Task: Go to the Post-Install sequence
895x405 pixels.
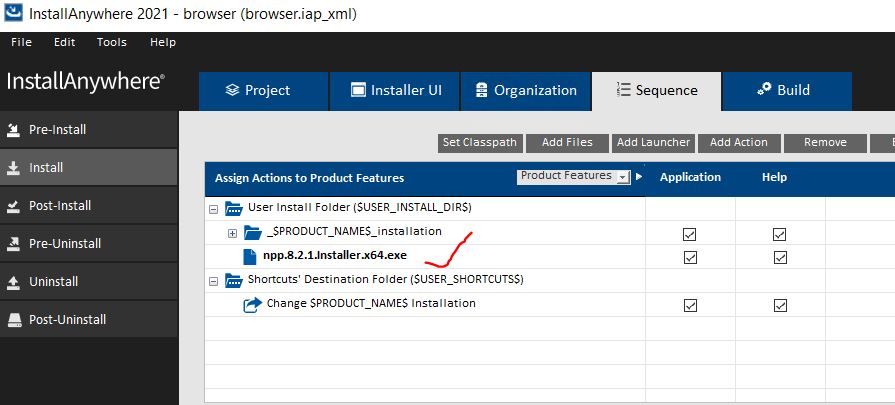Action: tap(88, 206)
